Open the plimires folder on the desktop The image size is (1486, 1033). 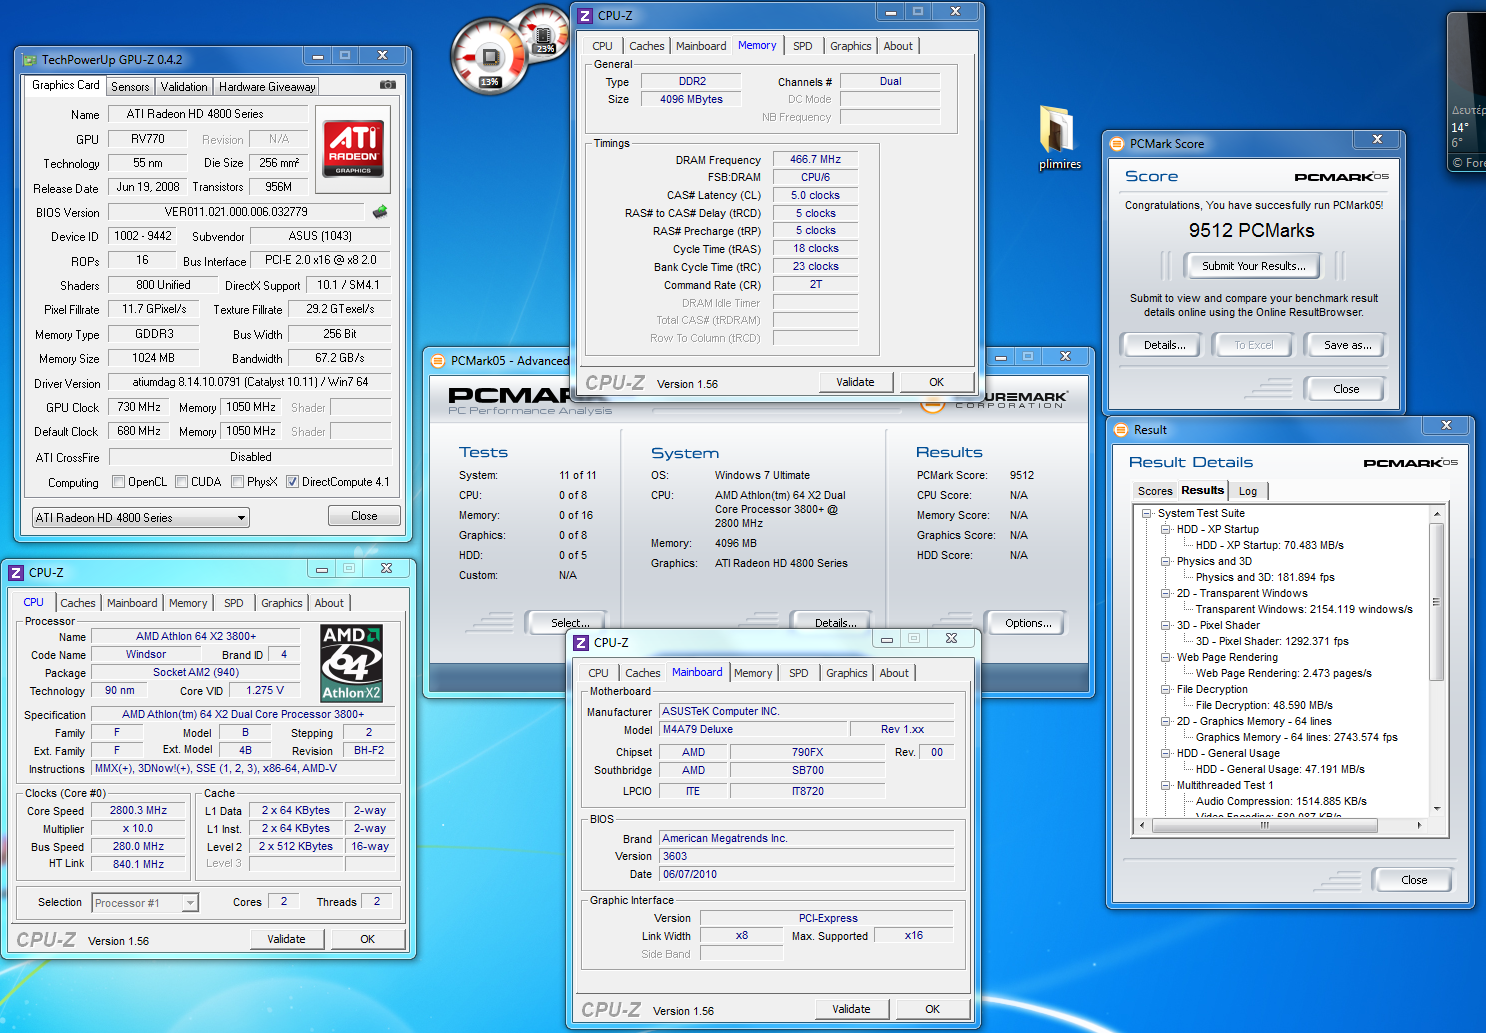point(1059,138)
